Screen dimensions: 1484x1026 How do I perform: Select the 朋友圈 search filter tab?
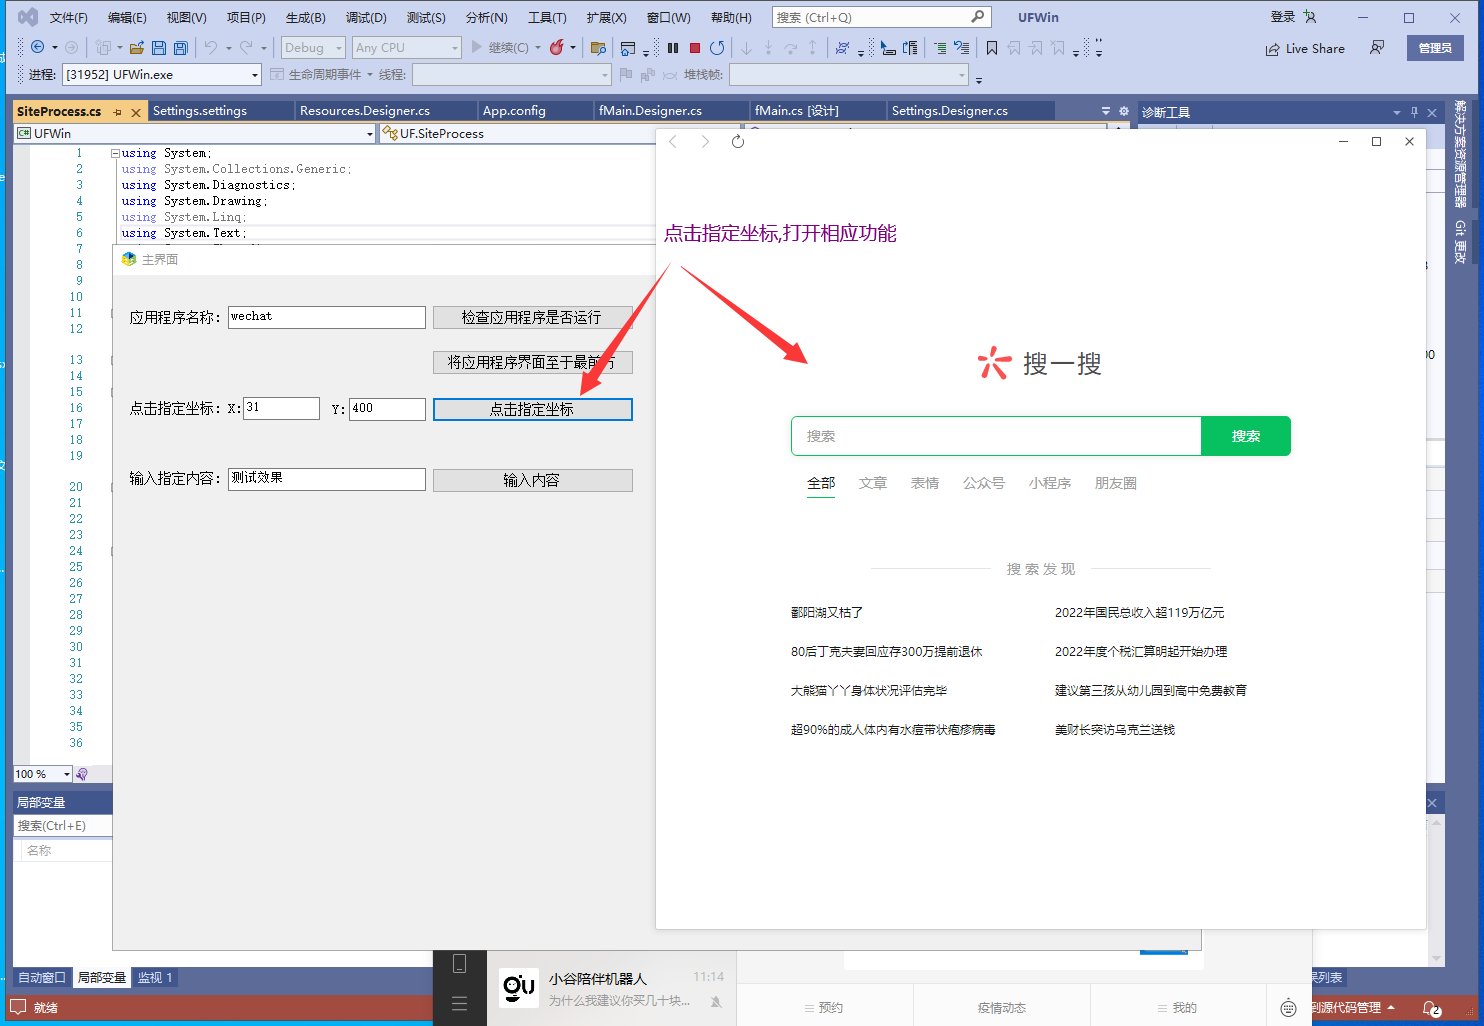pos(1116,483)
